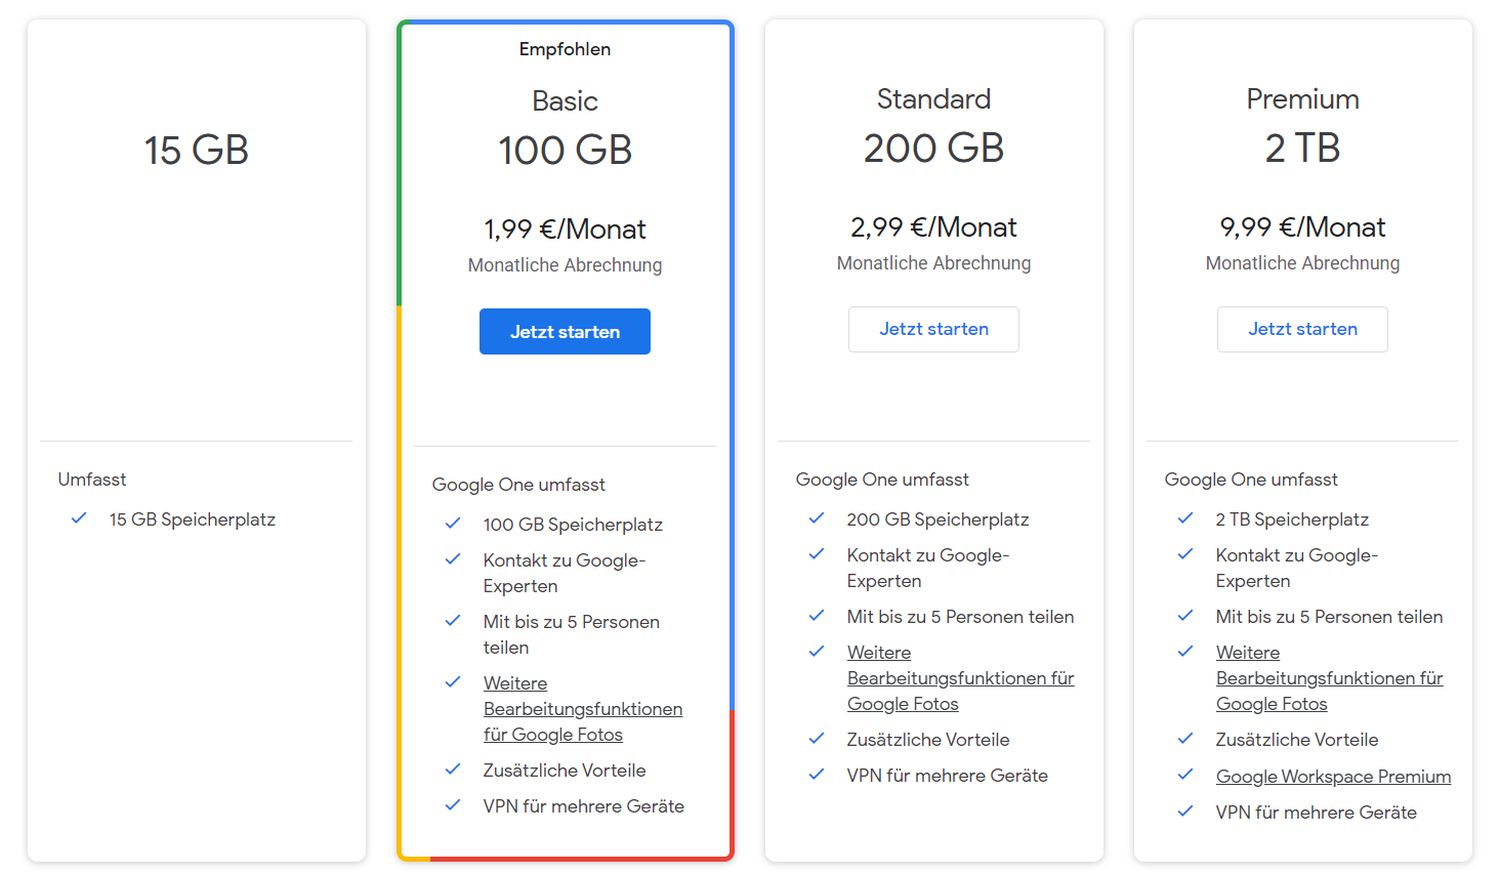Click Standard plan's Mit bis zu 5 Personen teilen

point(959,617)
